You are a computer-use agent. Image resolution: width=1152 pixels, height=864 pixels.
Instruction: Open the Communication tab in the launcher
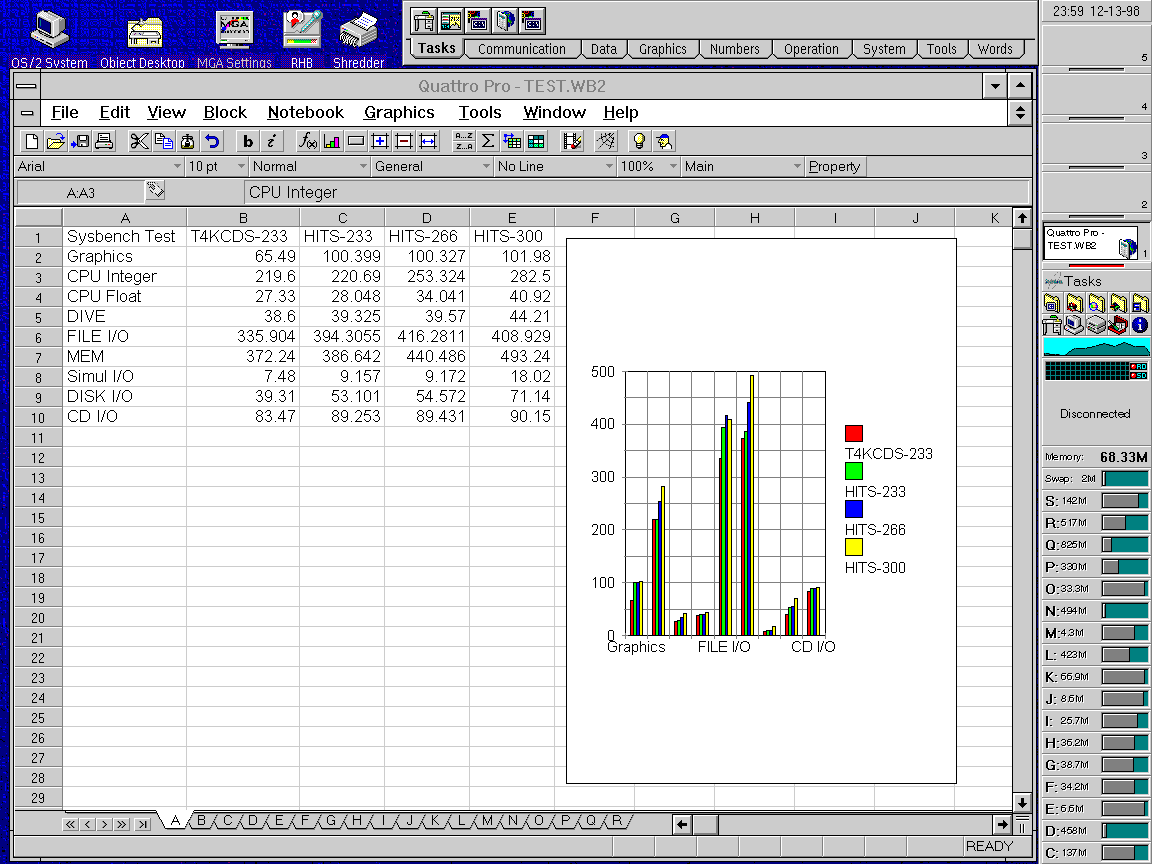[521, 49]
